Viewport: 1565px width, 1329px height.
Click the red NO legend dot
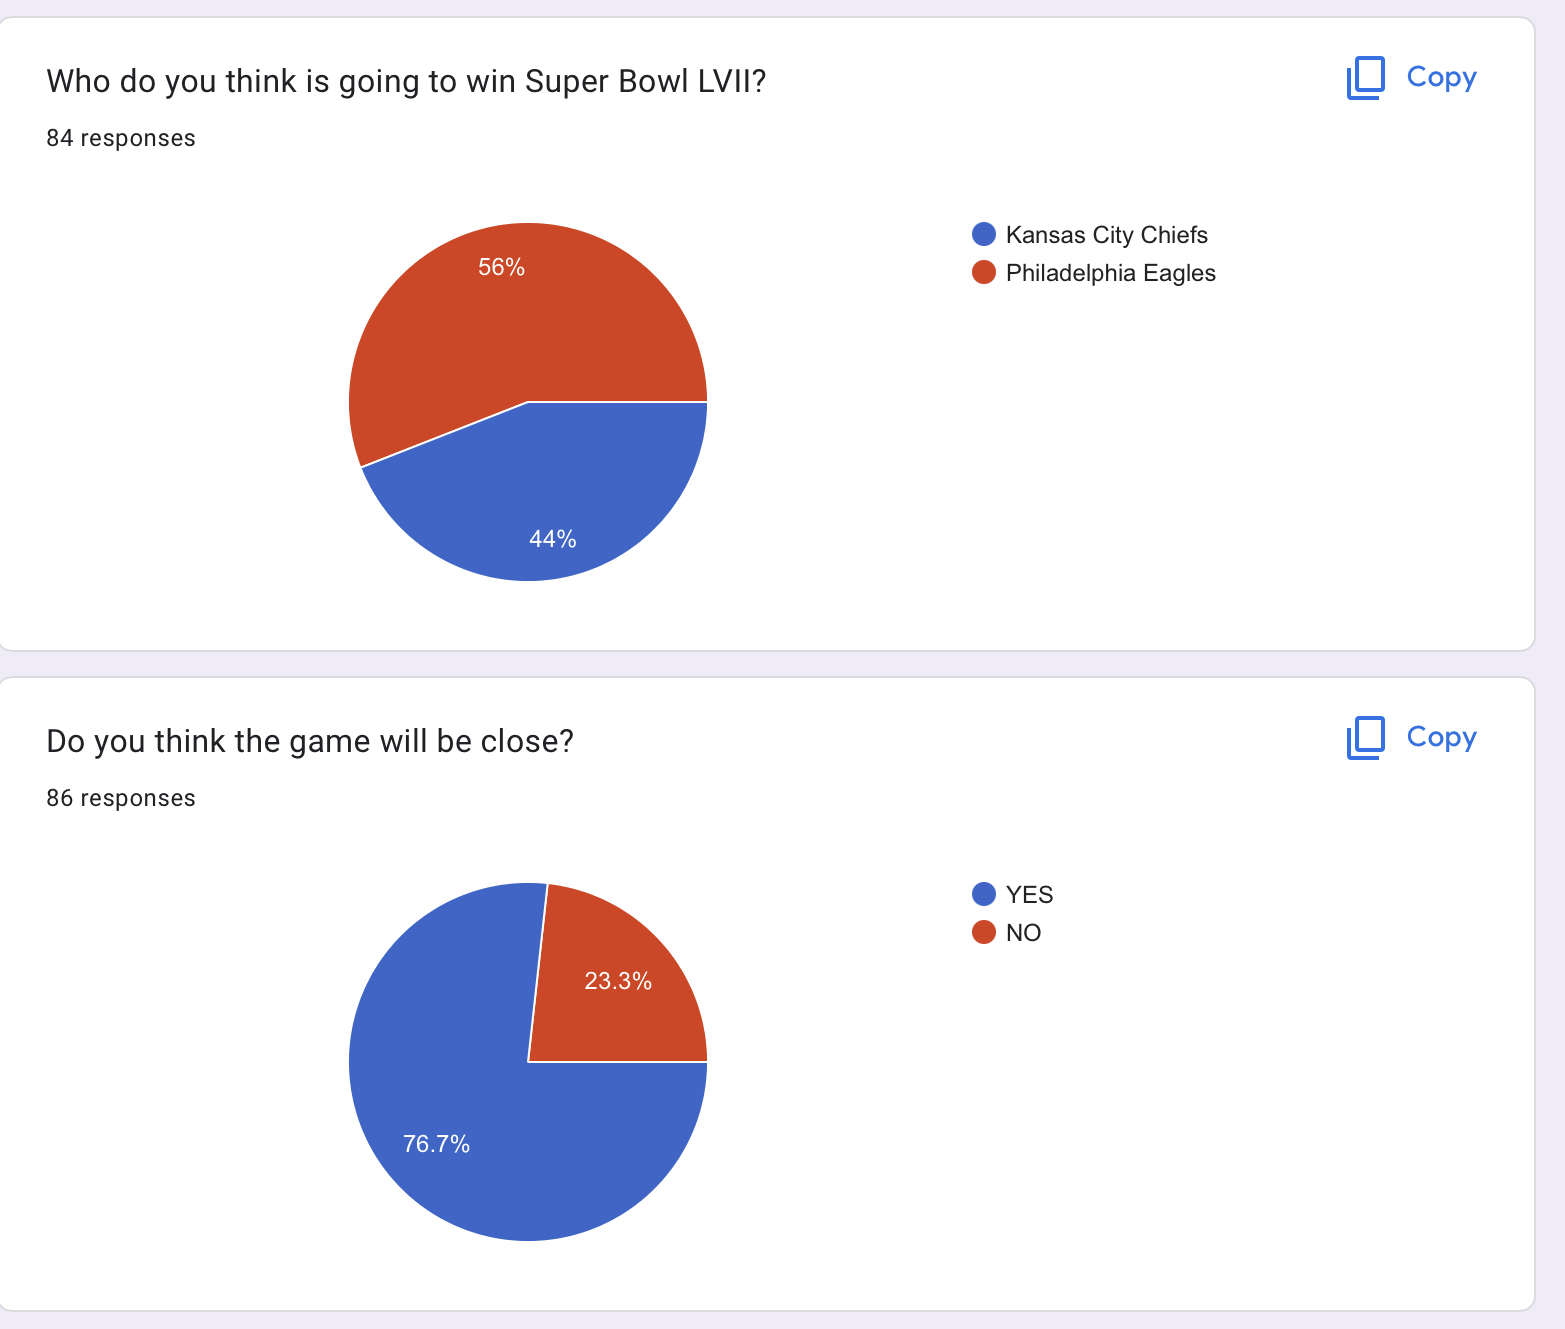click(984, 932)
